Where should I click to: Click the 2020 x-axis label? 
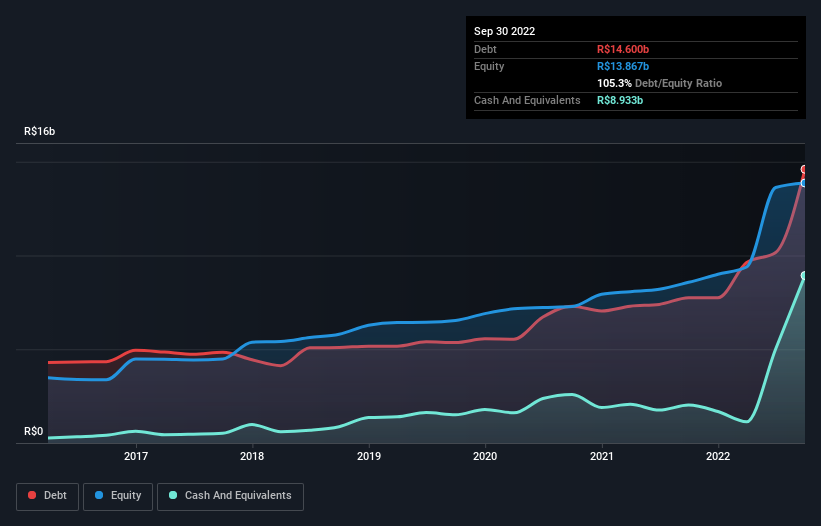(x=485, y=456)
